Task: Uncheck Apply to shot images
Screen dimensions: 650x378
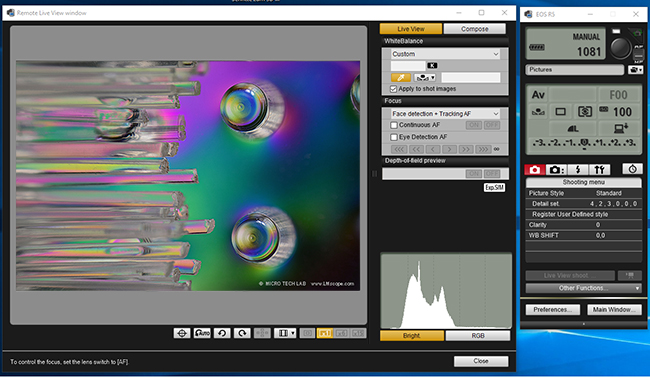Action: [x=394, y=89]
